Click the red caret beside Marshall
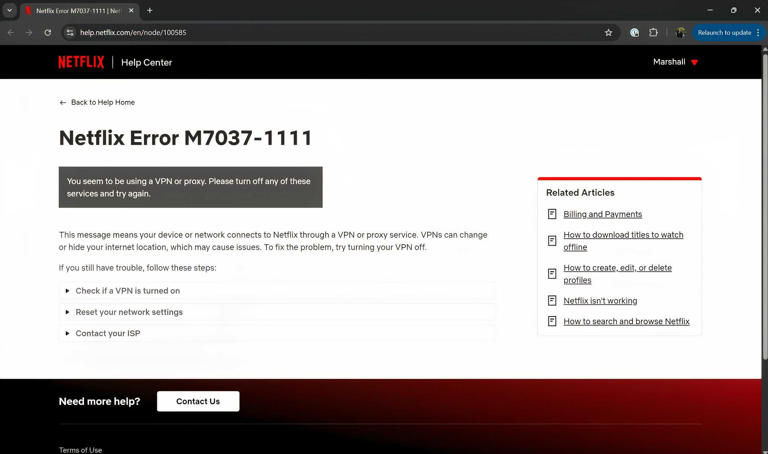The width and height of the screenshot is (768, 454). pos(694,62)
